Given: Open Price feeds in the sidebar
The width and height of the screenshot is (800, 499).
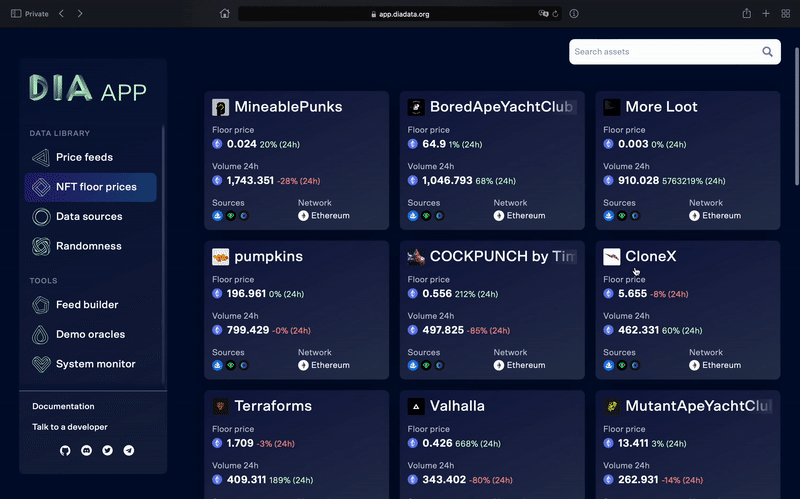Looking at the screenshot, I should point(90,157).
